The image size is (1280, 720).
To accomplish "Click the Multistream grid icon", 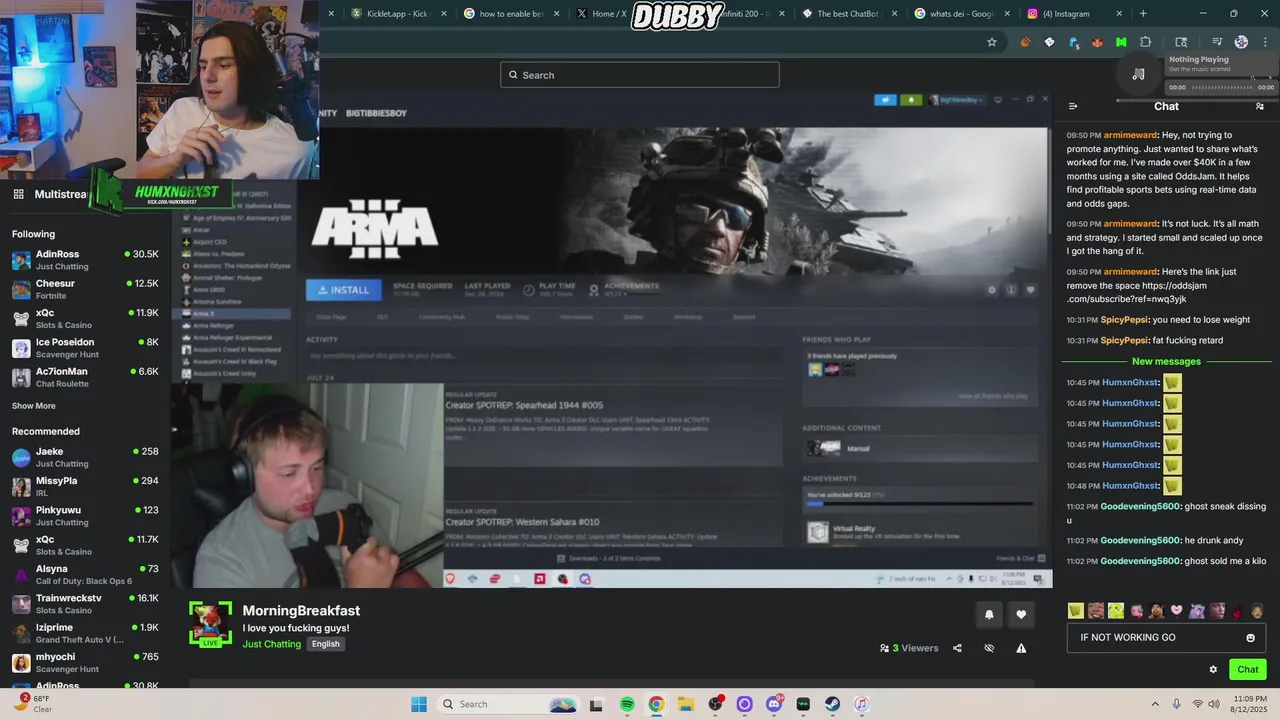I will click(x=18, y=194).
